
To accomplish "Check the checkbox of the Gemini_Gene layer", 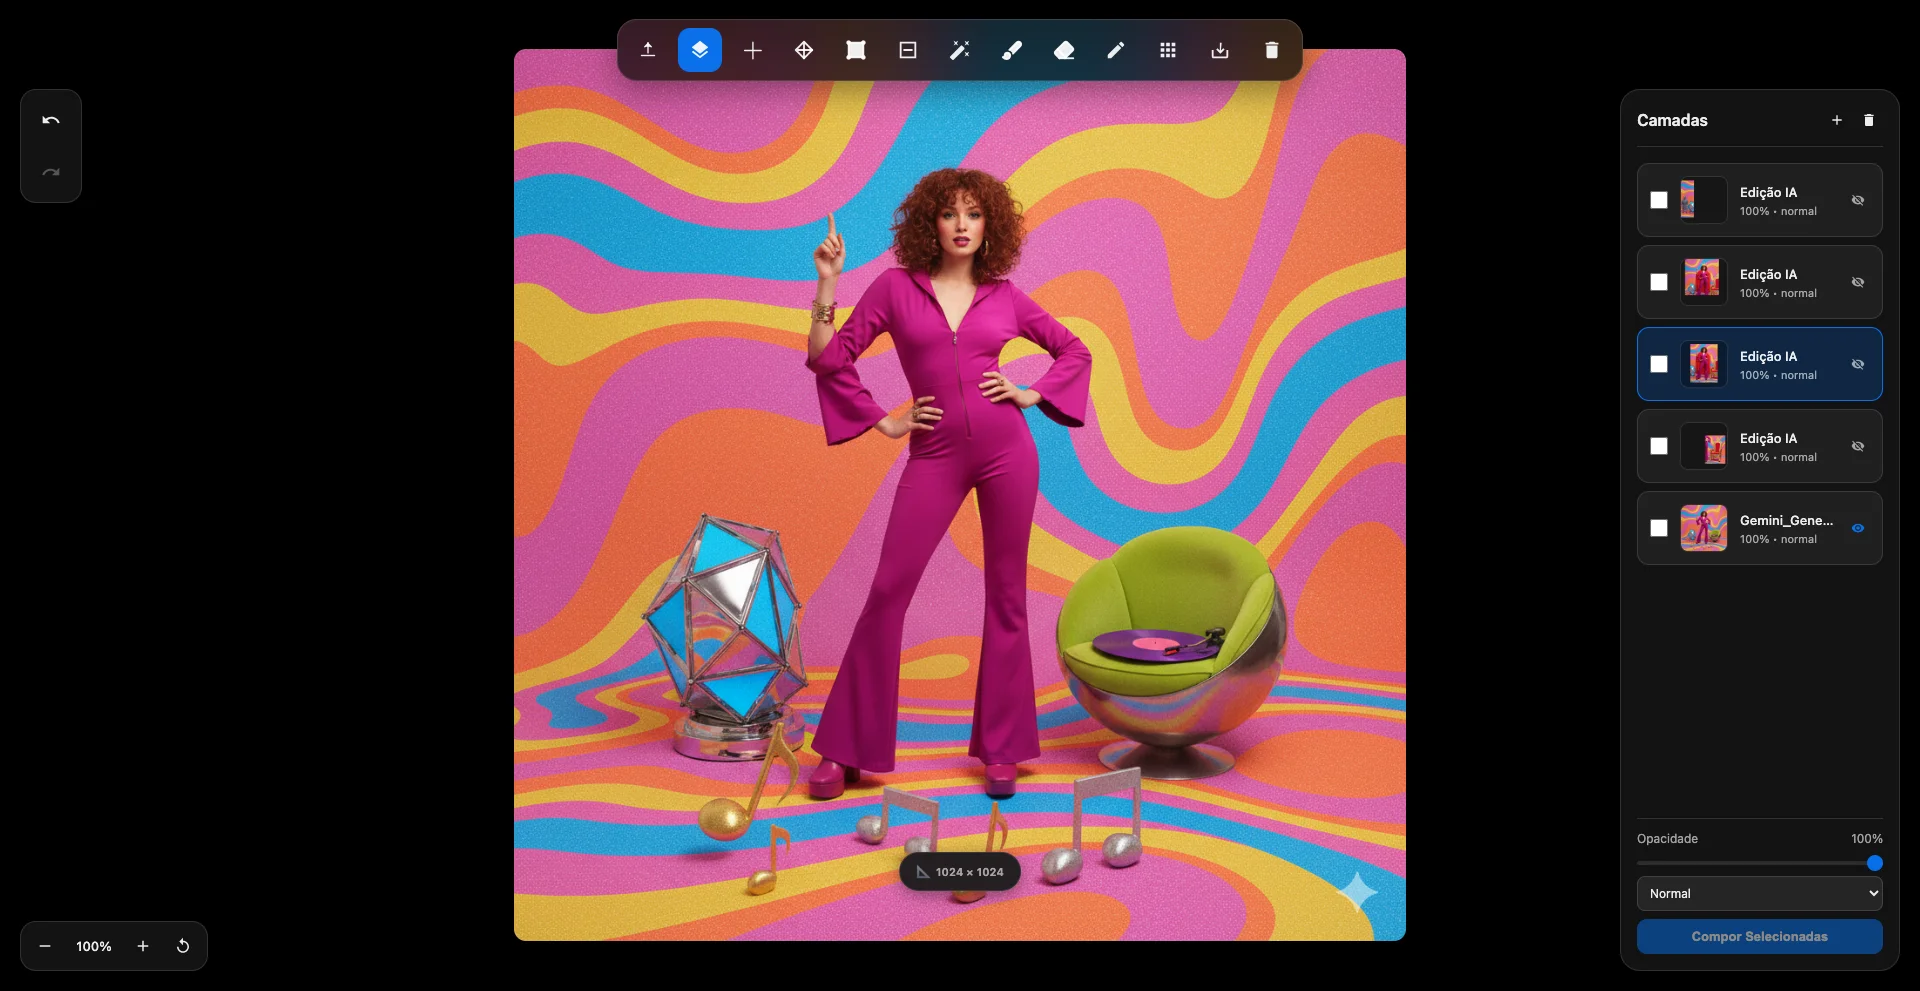I will click(1659, 528).
